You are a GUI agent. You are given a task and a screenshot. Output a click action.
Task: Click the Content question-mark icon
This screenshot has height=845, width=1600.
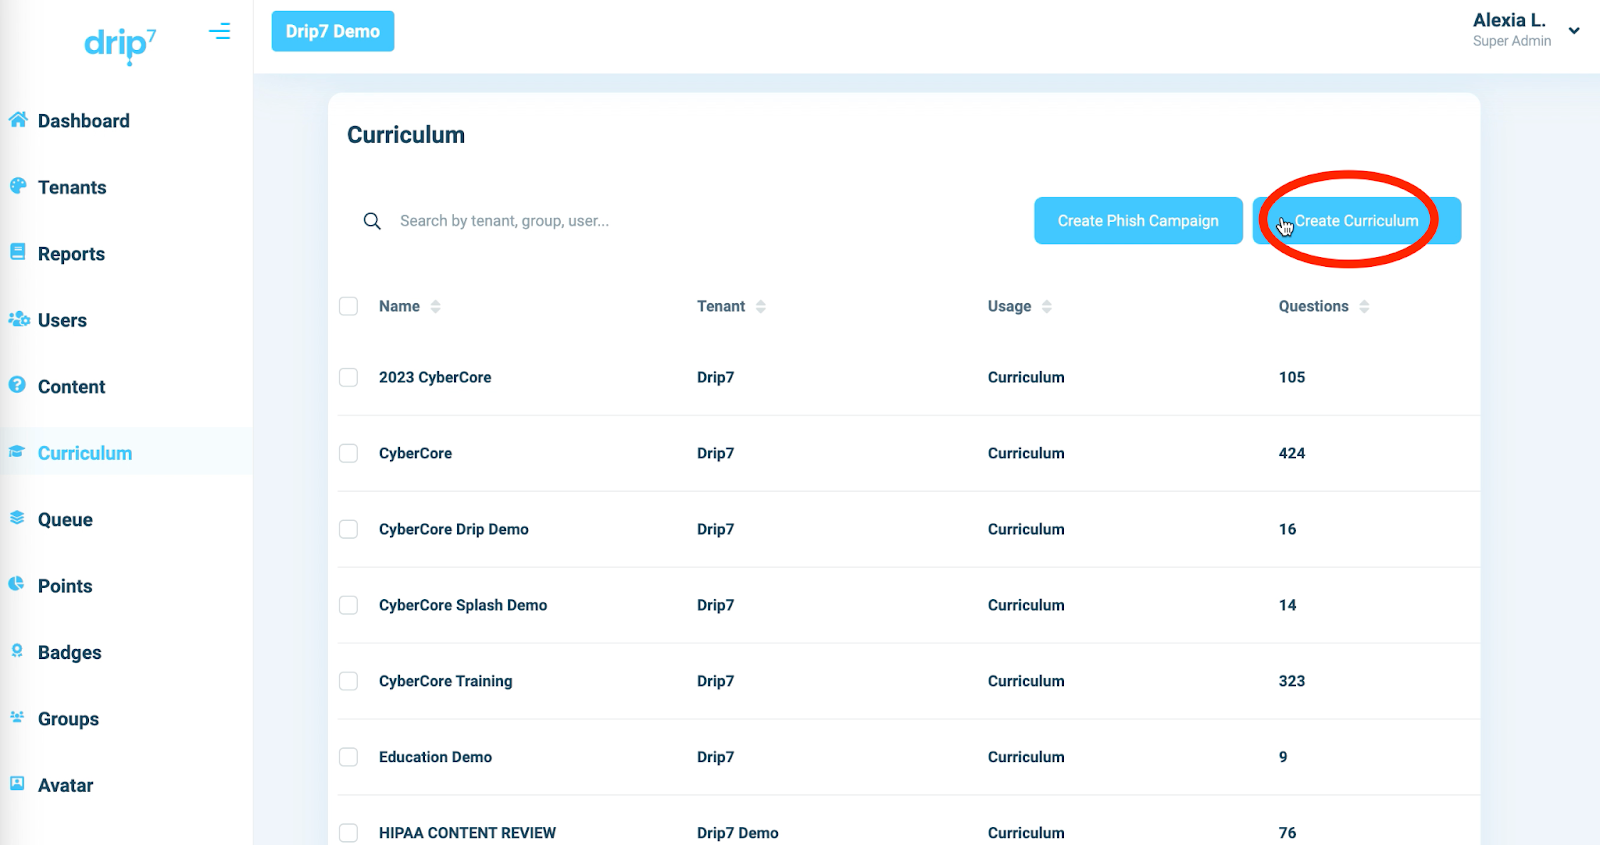(x=18, y=385)
